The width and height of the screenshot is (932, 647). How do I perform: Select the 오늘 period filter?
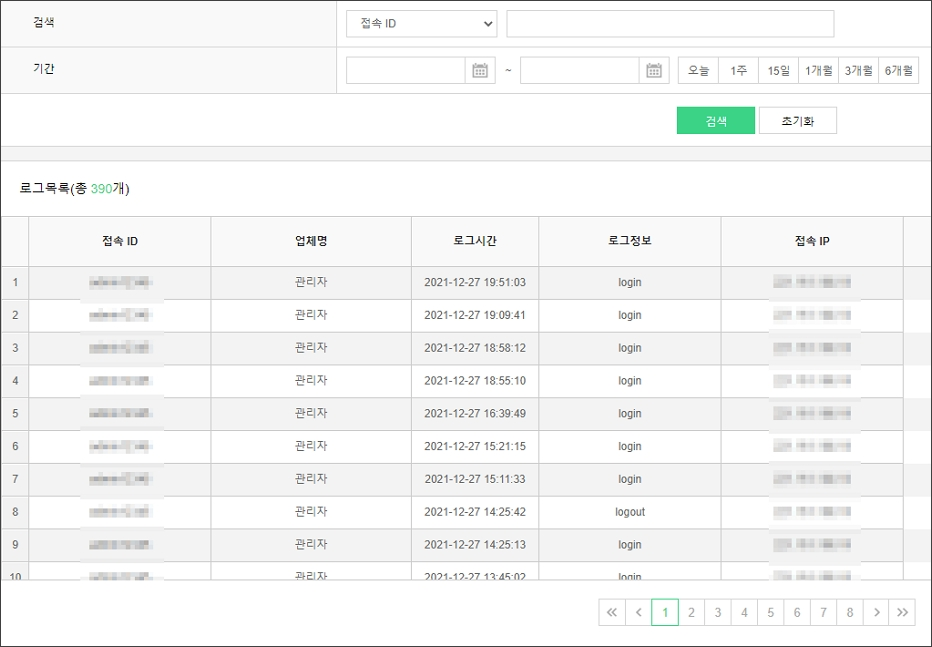698,70
